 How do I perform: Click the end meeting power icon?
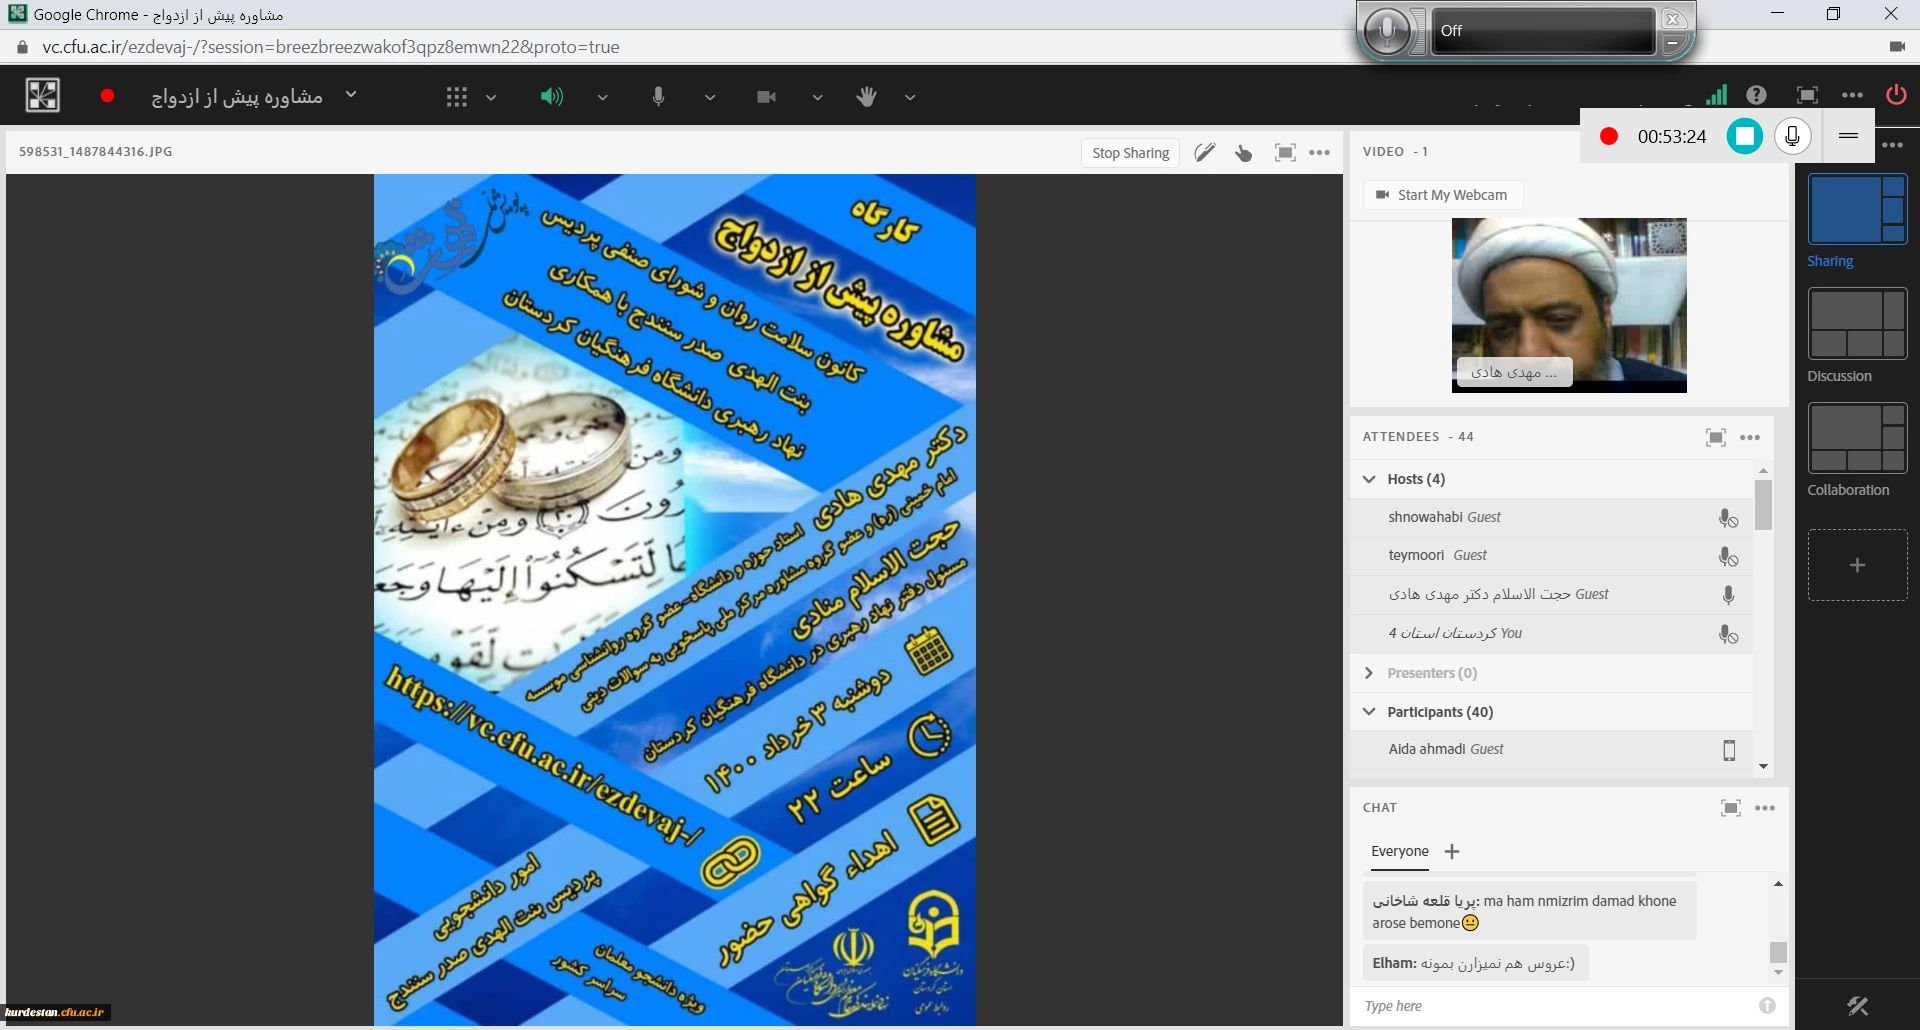pyautogui.click(x=1895, y=95)
